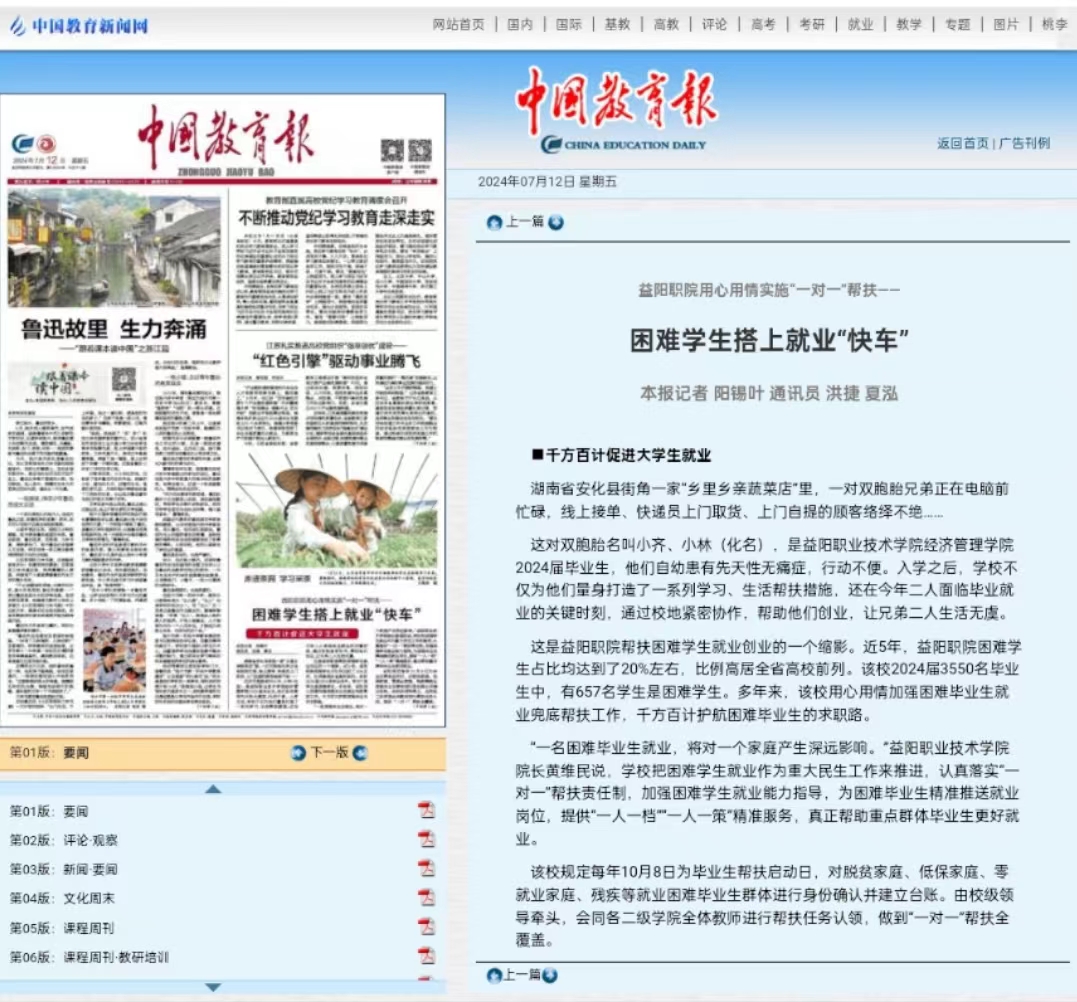Image resolution: width=1077 pixels, height=1002 pixels.
Task: Open the 专题 navigation item
Action: (957, 25)
